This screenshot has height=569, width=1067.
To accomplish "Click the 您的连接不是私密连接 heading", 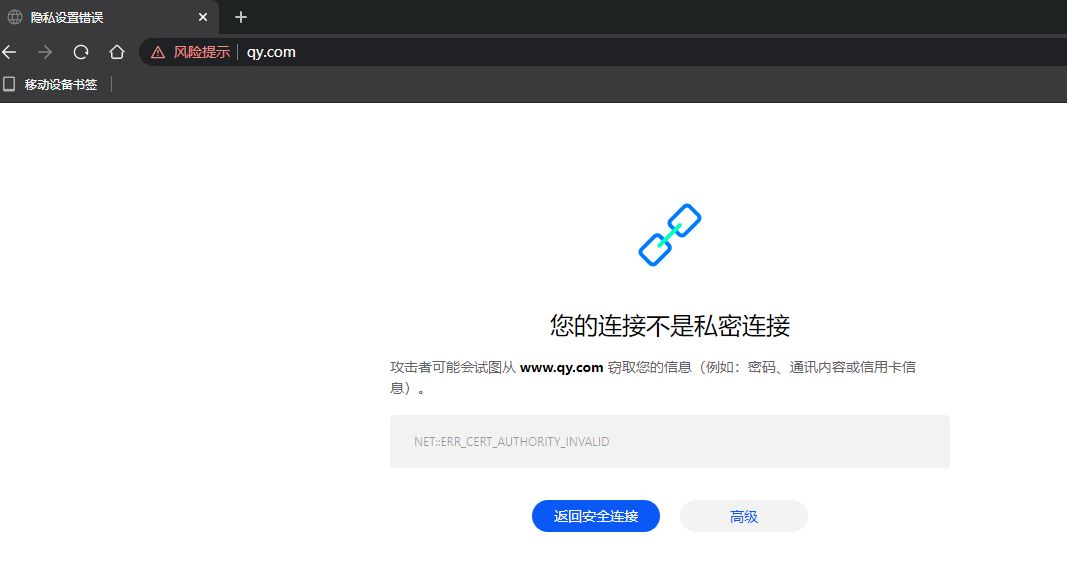I will pos(670,326).
